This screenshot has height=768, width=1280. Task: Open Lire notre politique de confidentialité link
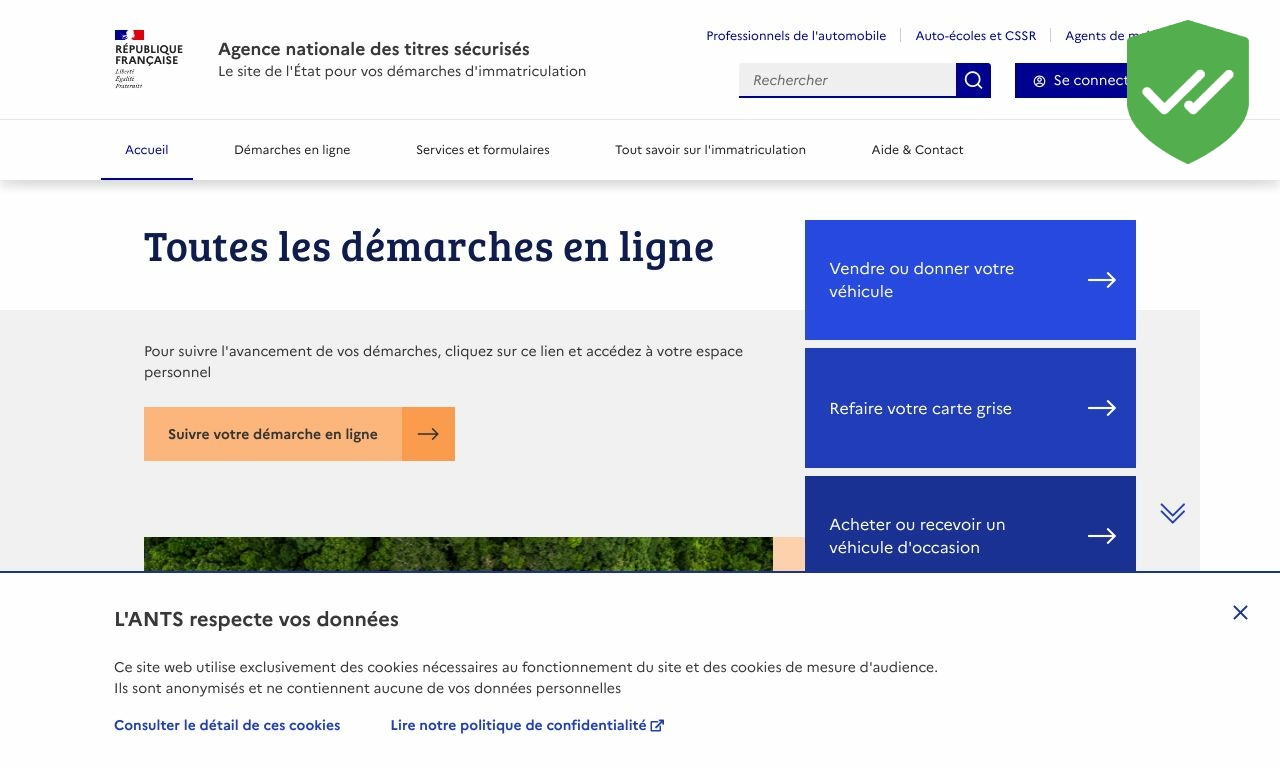527,725
